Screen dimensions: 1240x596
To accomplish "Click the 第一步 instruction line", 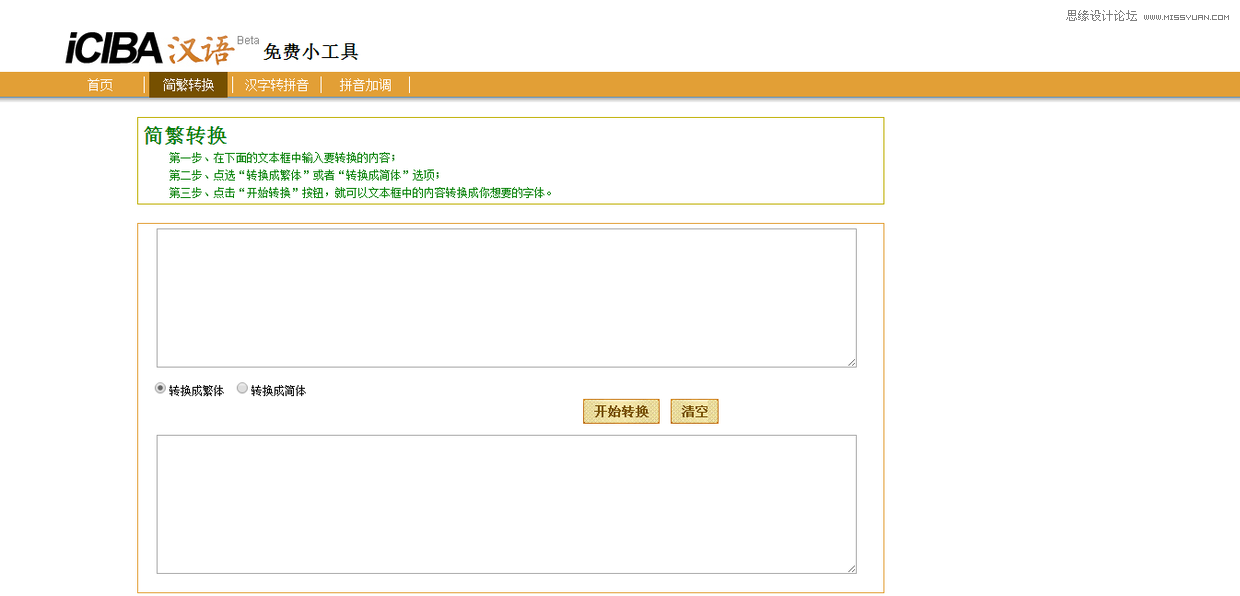I will click(282, 158).
